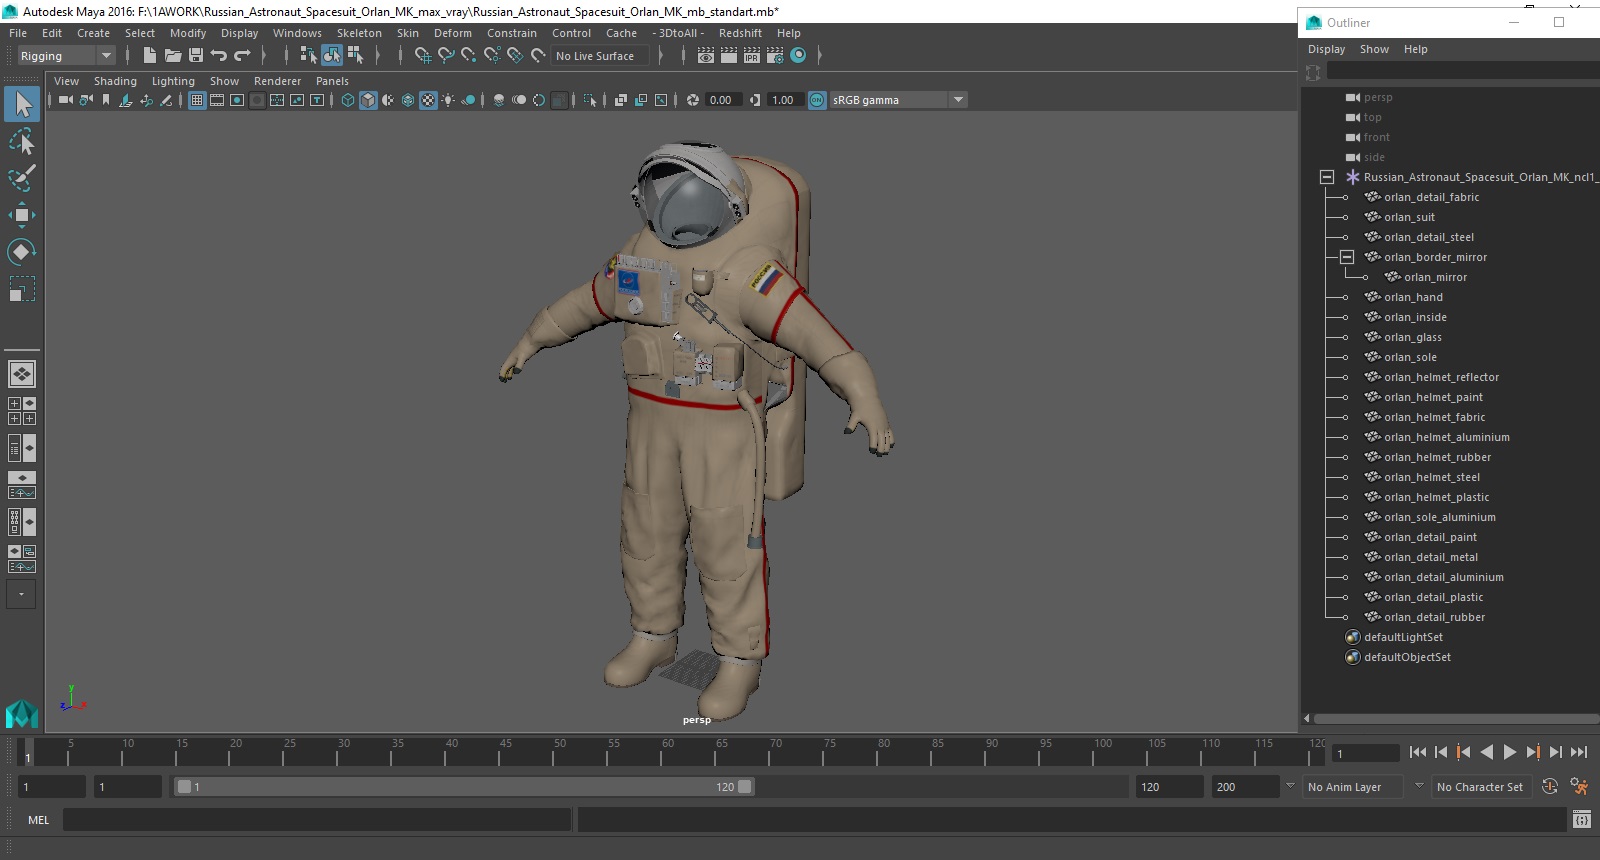The height and width of the screenshot is (860, 1600).
Task: Go to start of playback range
Action: [1417, 752]
